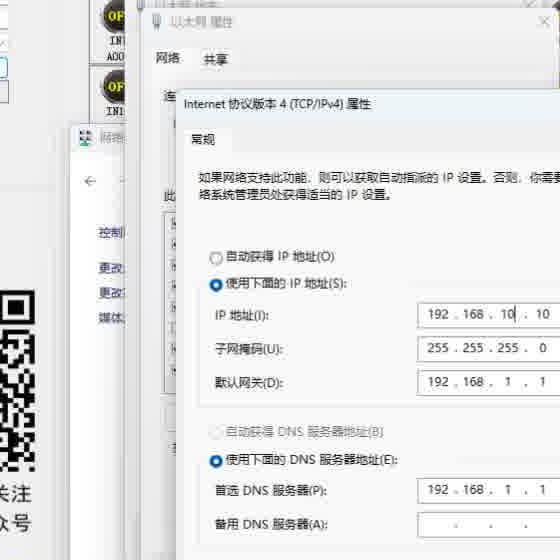The height and width of the screenshot is (560, 560).
Task: Switch to 共享 tab in 以太网 属性
Action: click(215, 59)
